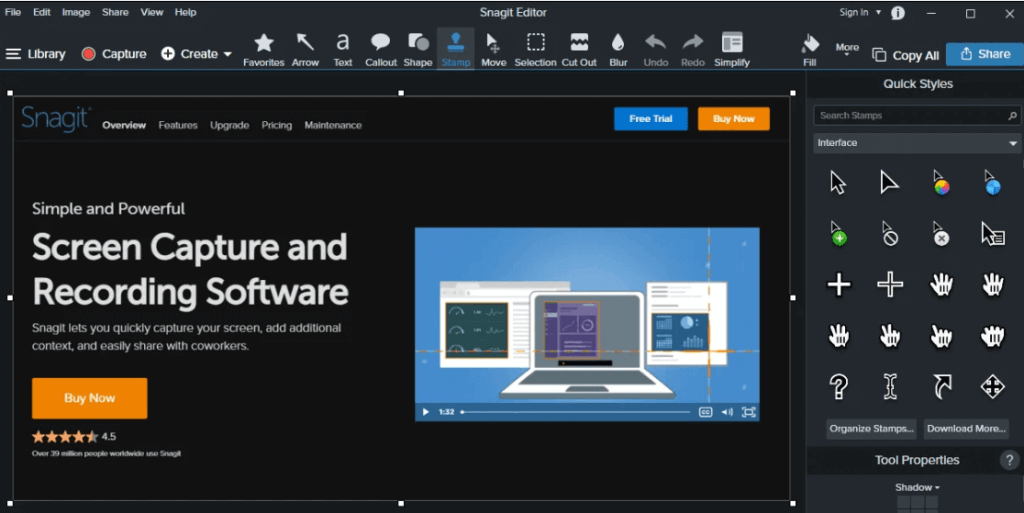Pick the closed grabbing fist stamp
The height and width of the screenshot is (513, 1024).
(x=992, y=336)
